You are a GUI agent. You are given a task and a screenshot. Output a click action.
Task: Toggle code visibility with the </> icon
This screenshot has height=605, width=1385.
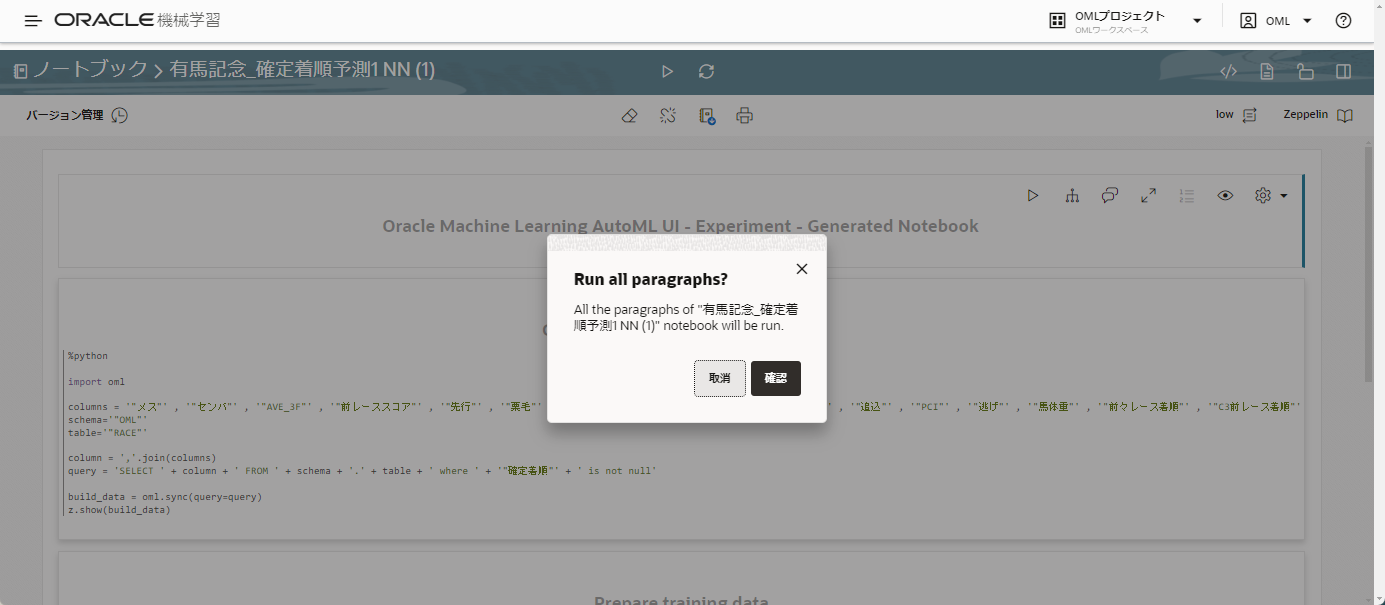click(x=1229, y=71)
